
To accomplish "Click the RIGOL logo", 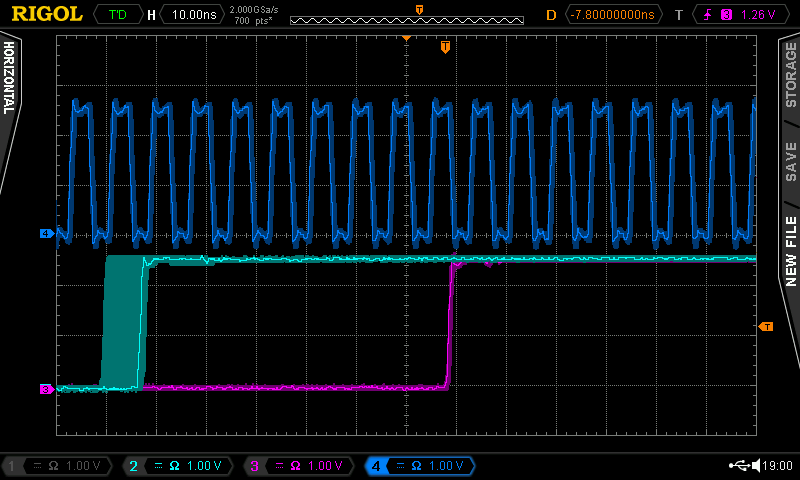I will 46,14.
